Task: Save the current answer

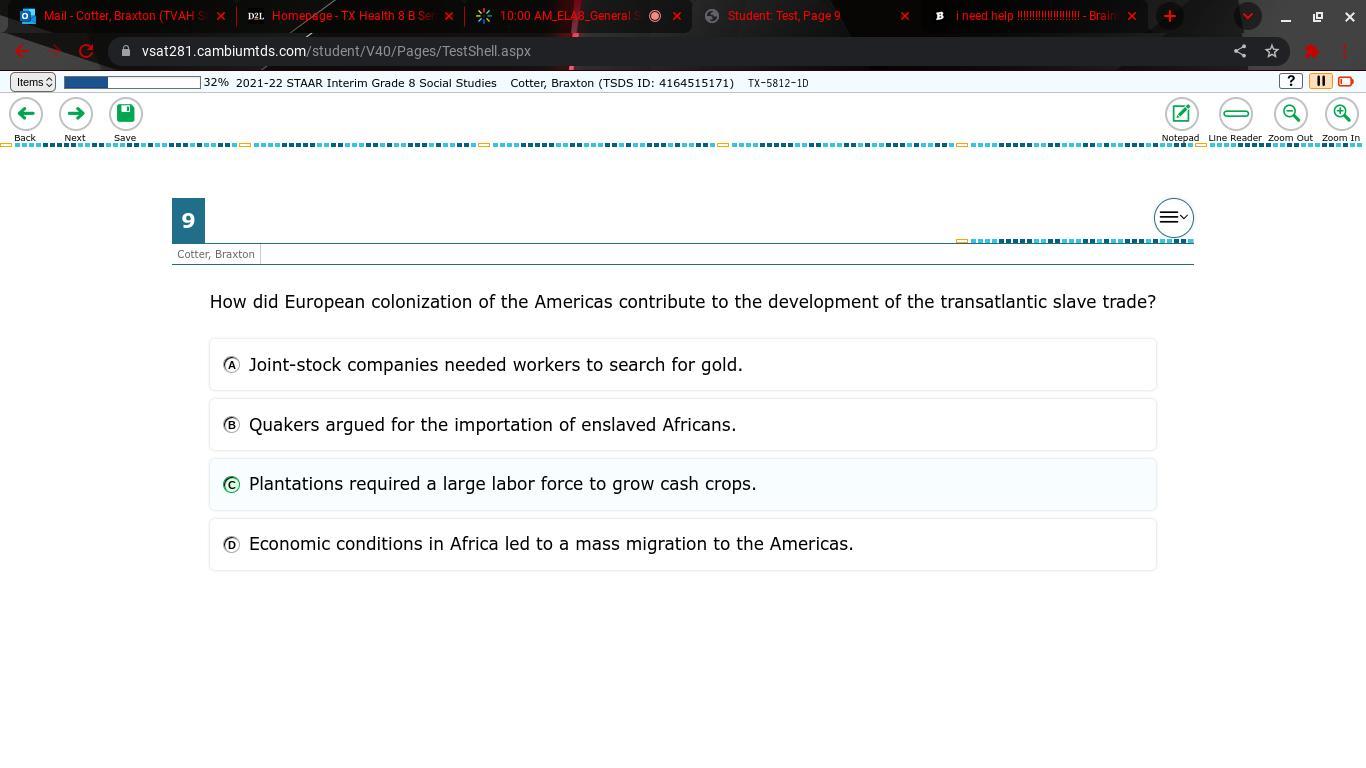Action: pos(125,114)
